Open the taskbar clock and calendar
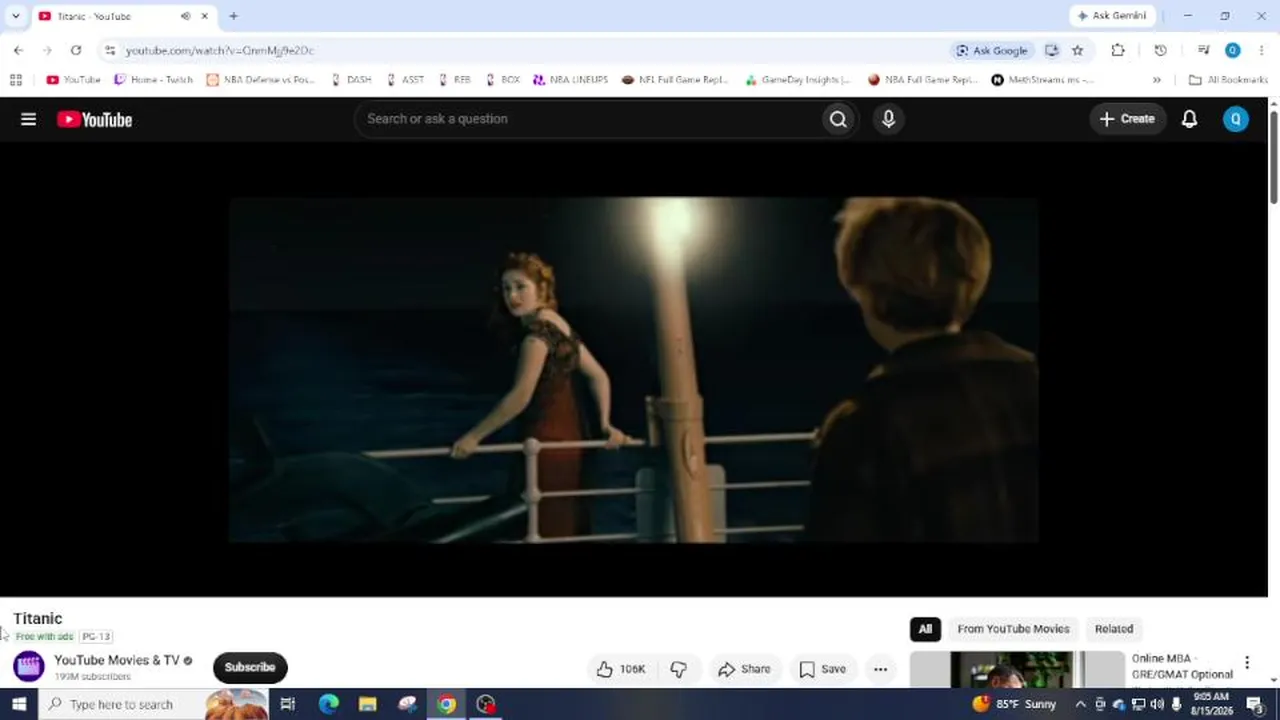 pos(1212,704)
